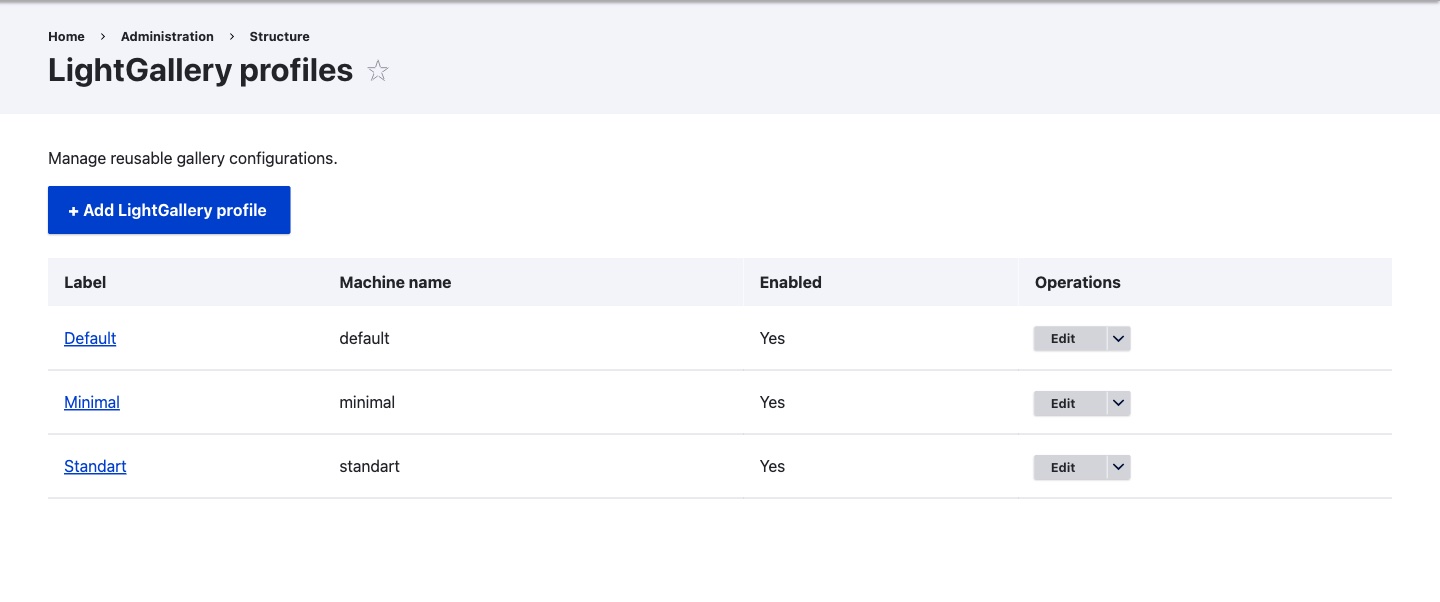Open the Minimal profile link
The width and height of the screenshot is (1440, 602).
tap(92, 402)
